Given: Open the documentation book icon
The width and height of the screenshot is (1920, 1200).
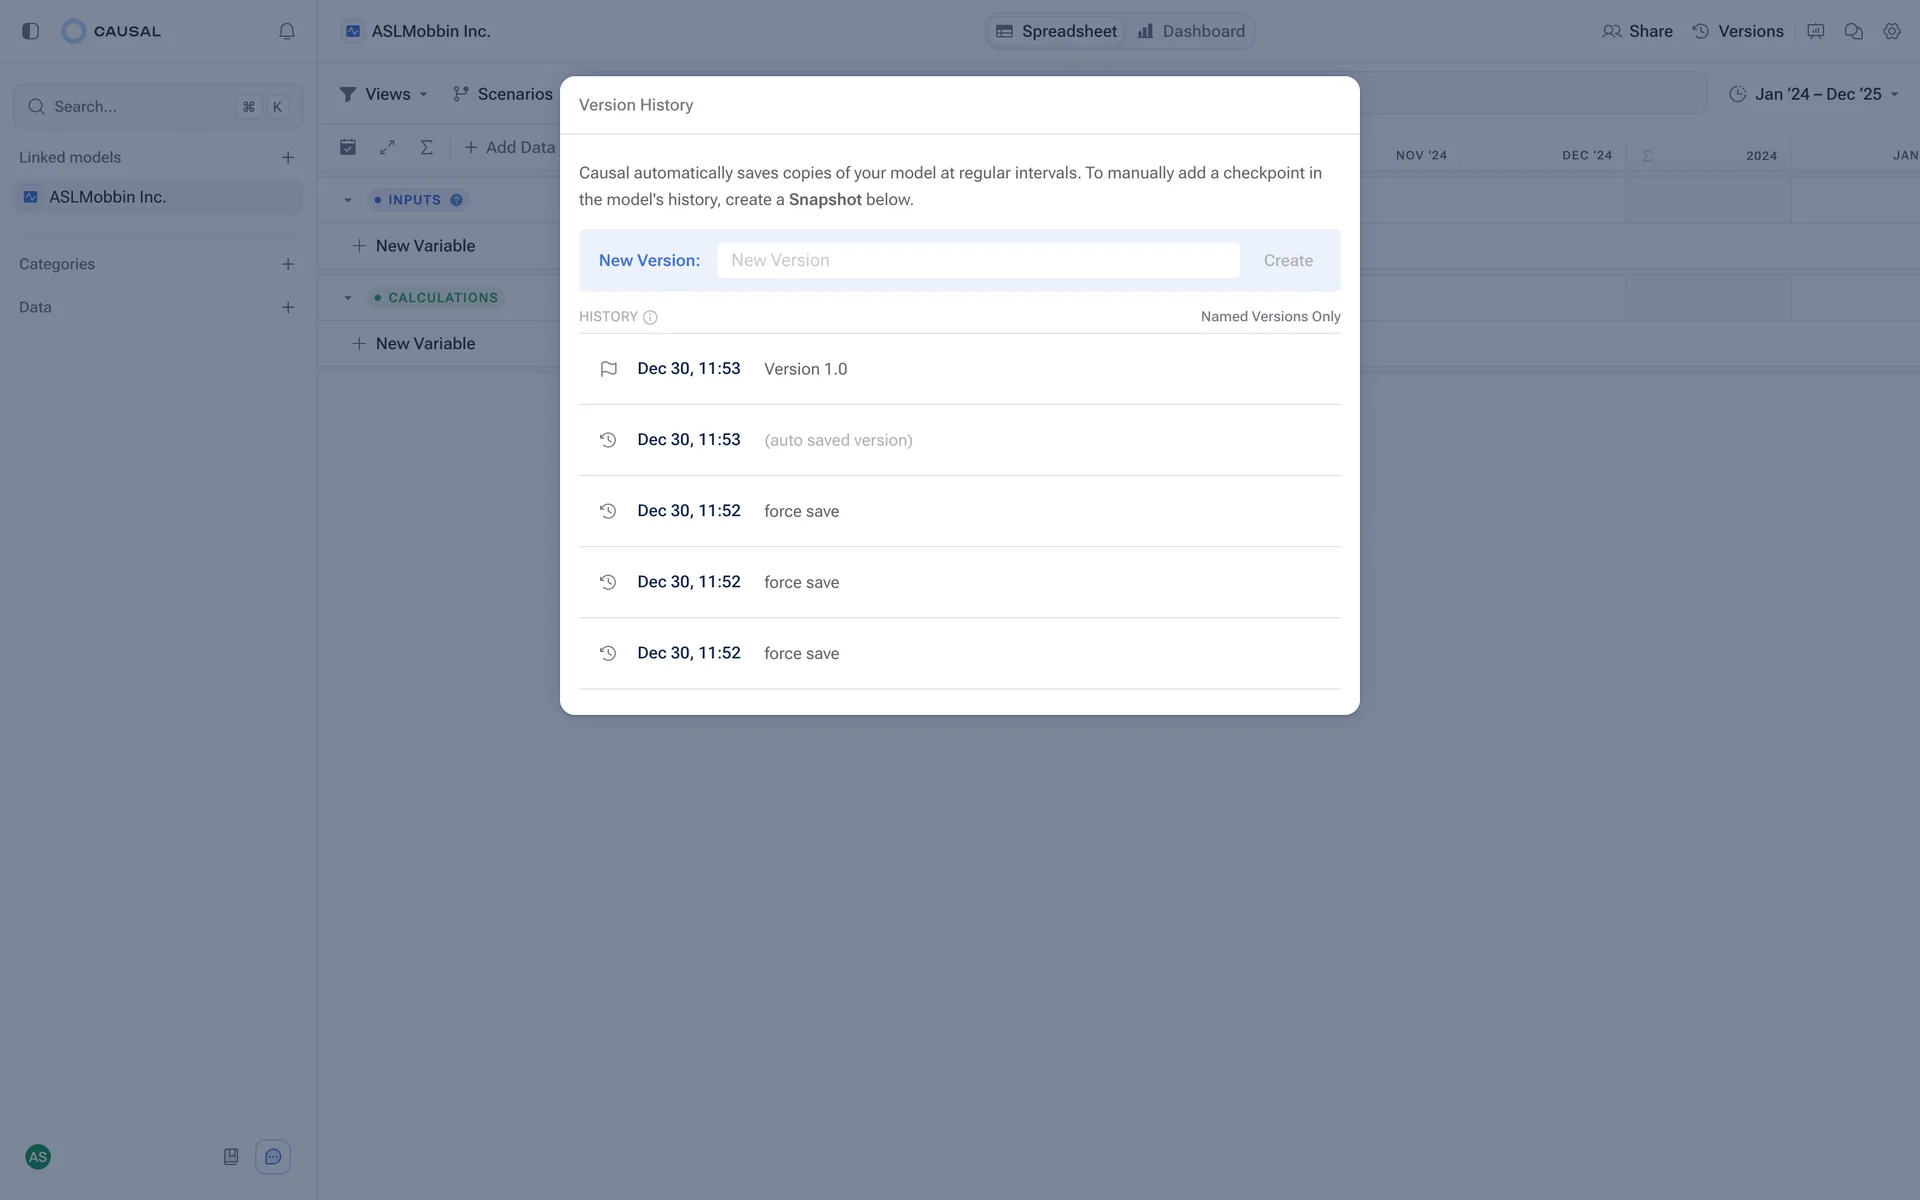Looking at the screenshot, I should point(231,1157).
